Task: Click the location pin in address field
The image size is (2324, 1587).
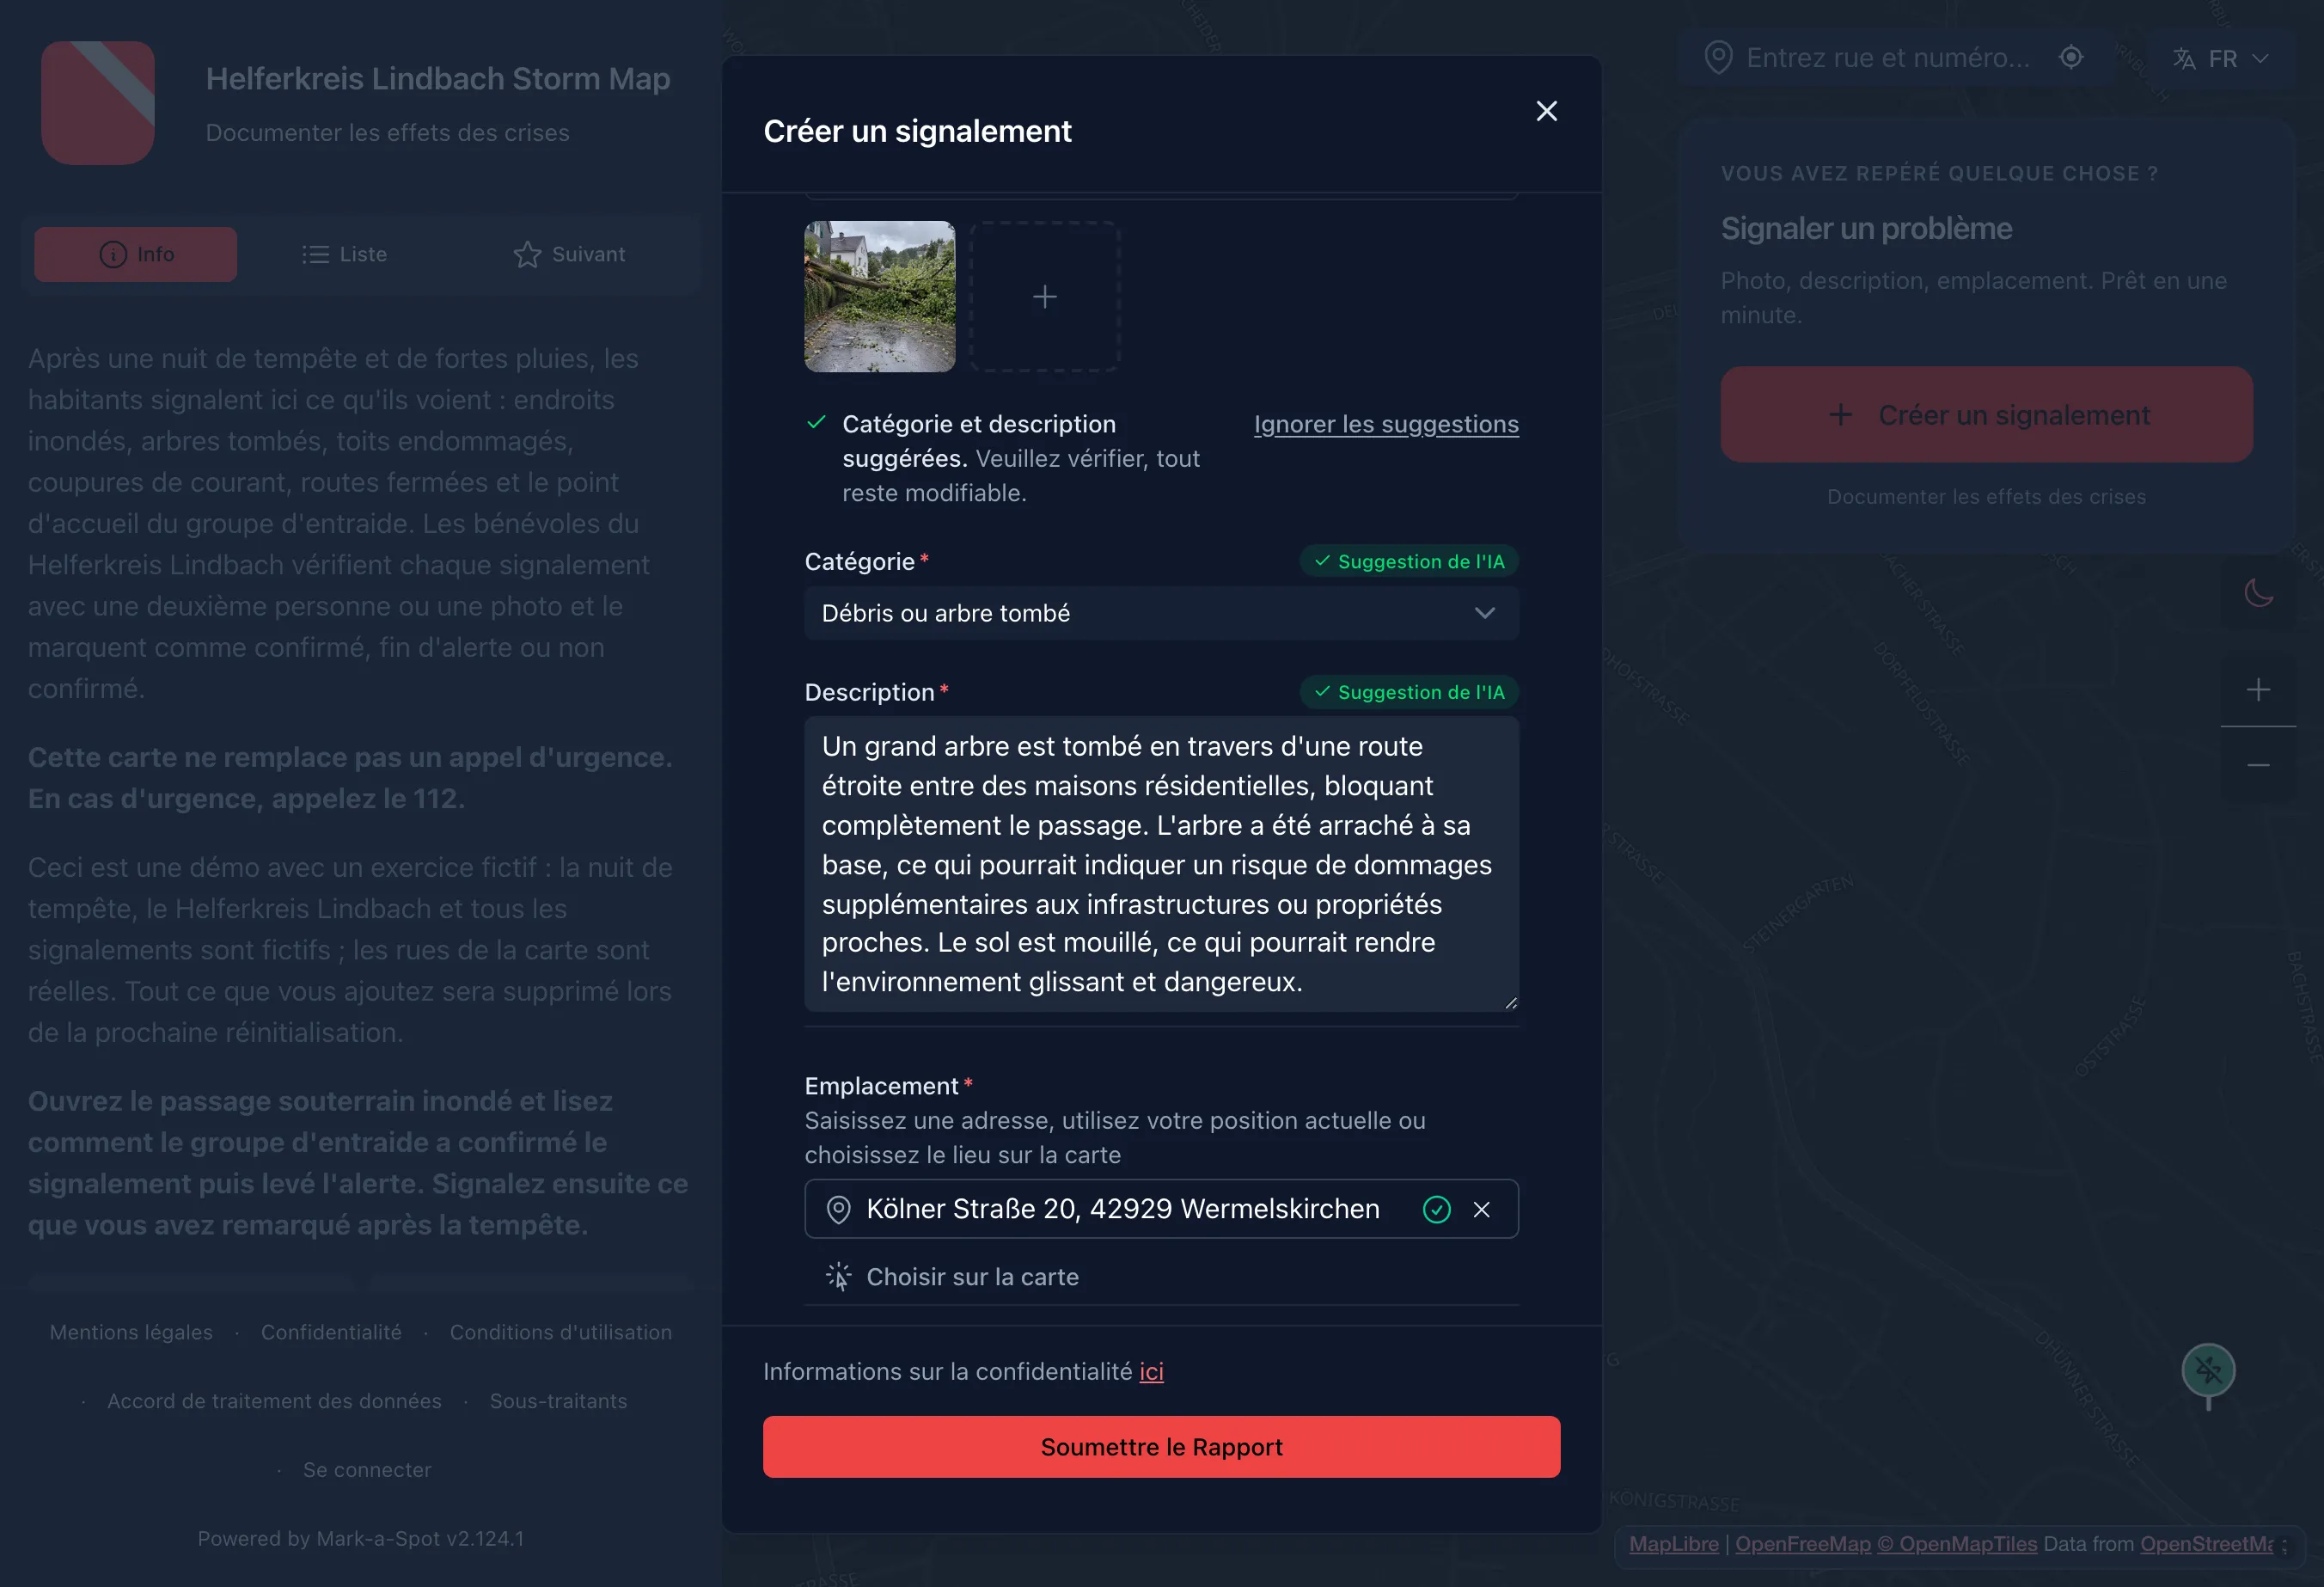Action: click(x=838, y=1210)
